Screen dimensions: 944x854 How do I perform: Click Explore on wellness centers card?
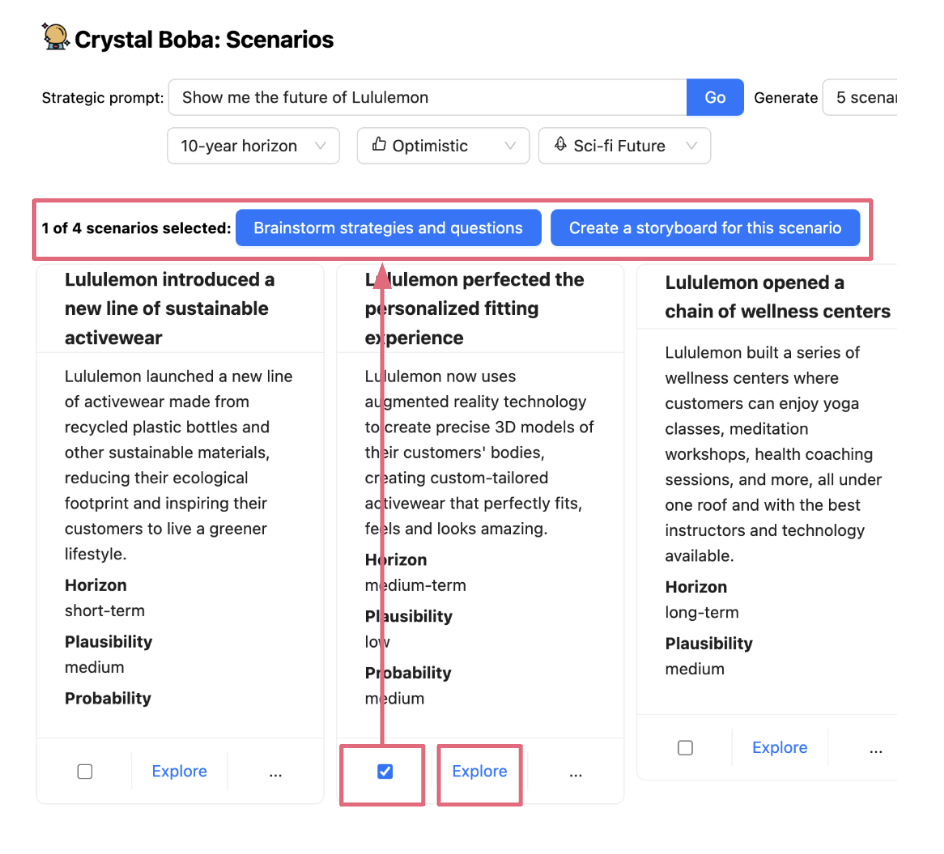[780, 748]
